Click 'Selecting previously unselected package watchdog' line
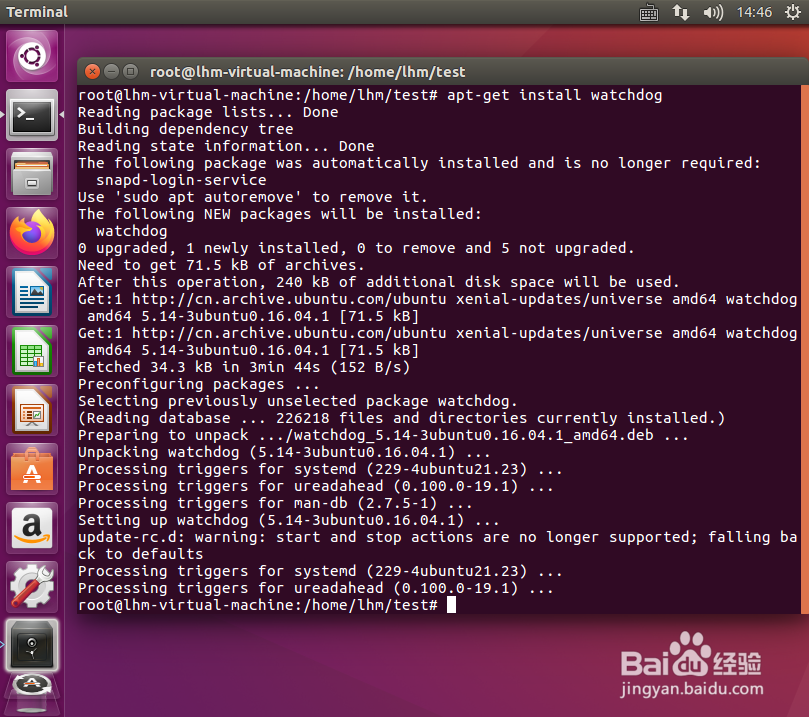 [298, 401]
